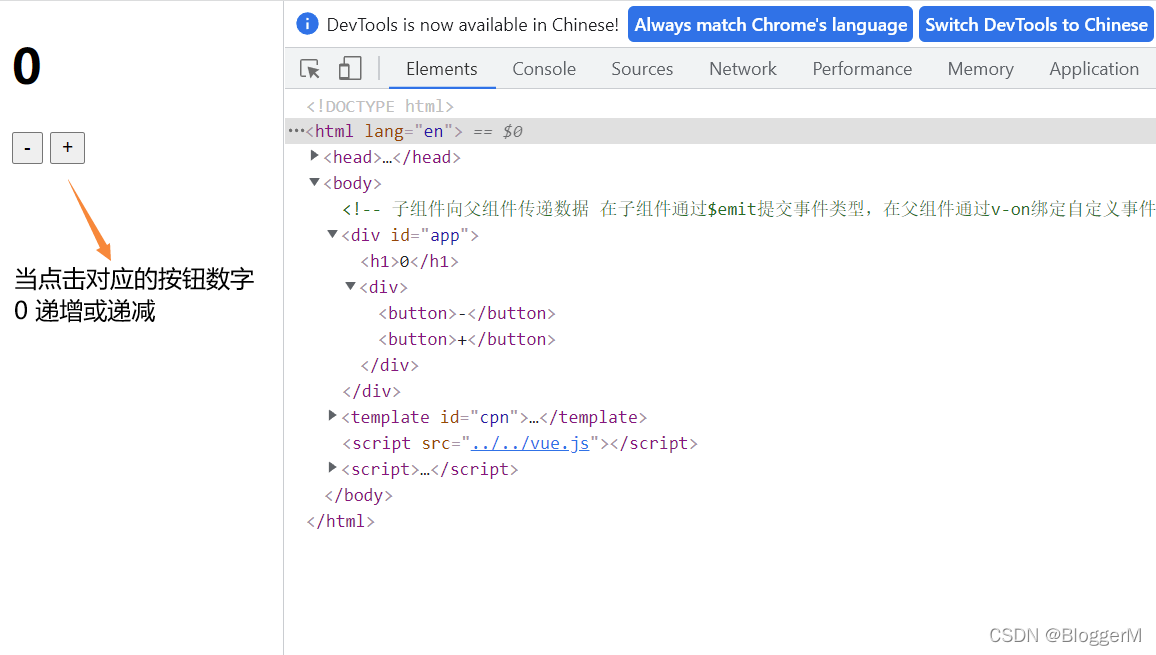Go to the Network tab
The height and width of the screenshot is (655, 1156).
point(742,69)
